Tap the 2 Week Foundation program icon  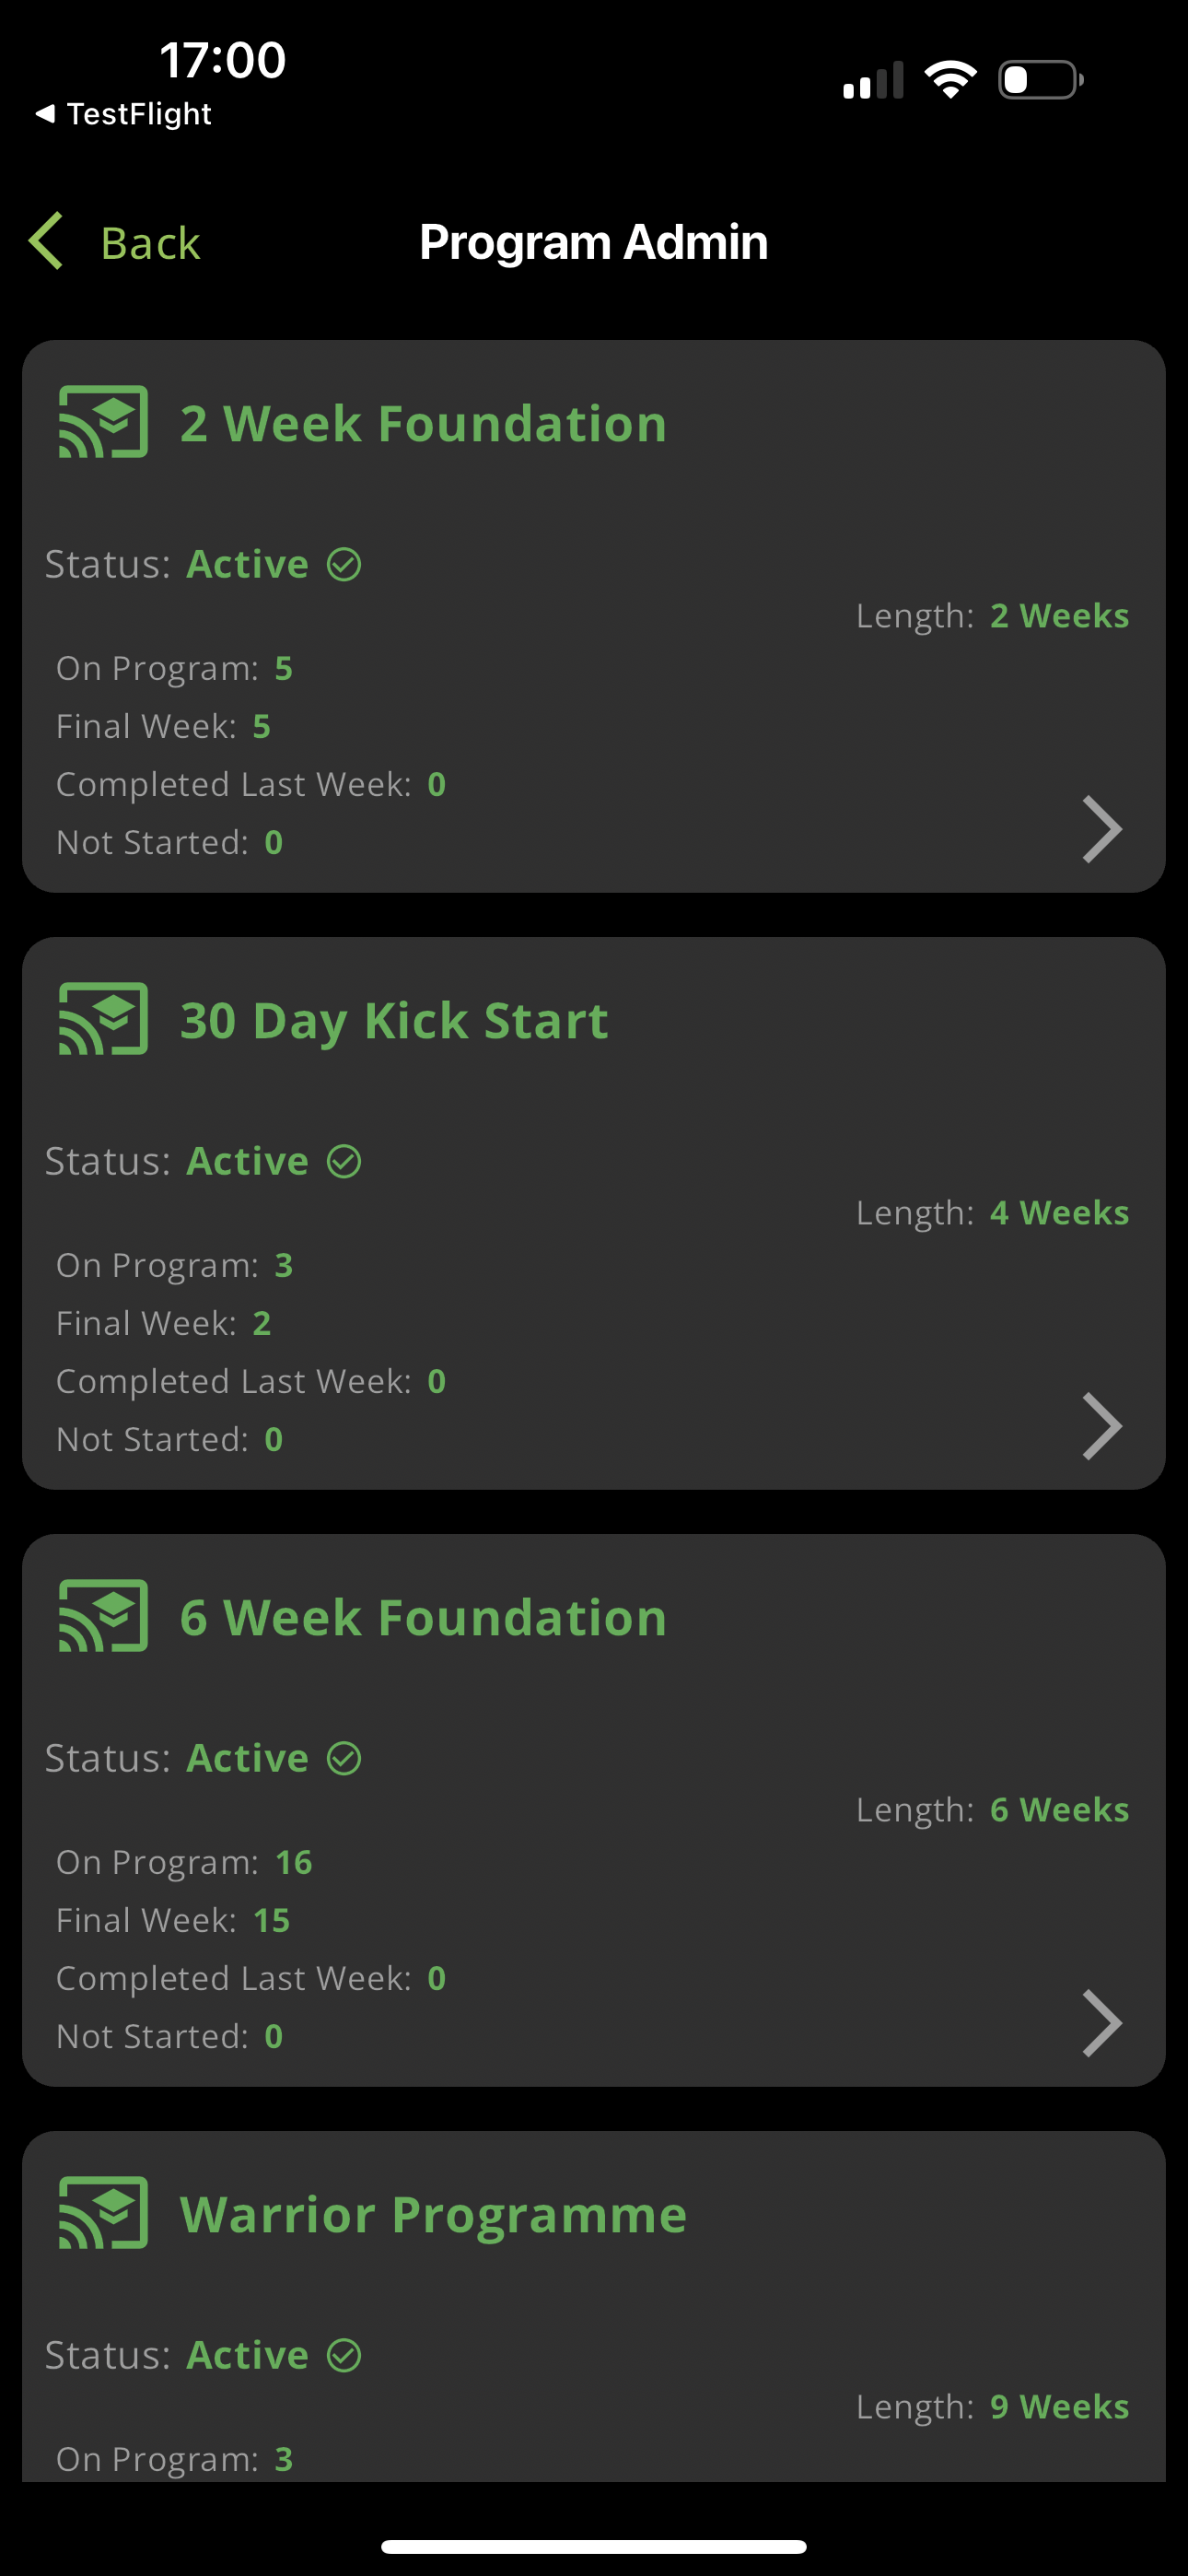[x=103, y=422]
